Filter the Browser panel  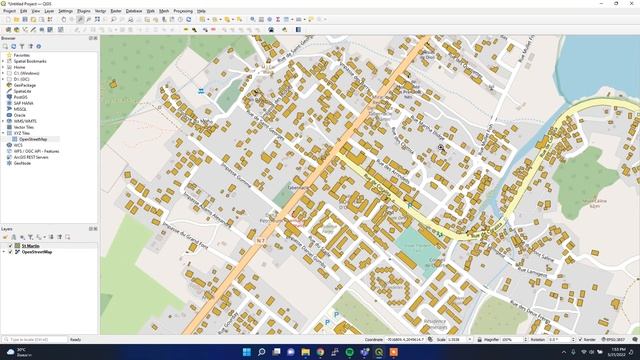pos(22,47)
